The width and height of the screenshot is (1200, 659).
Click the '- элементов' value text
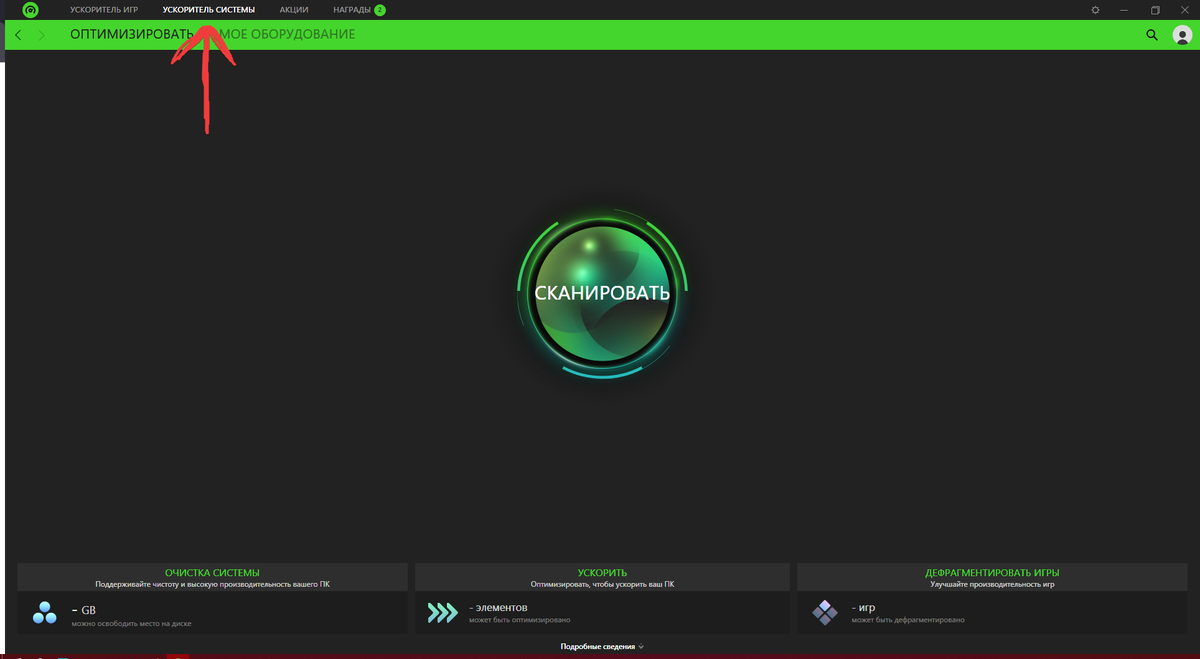pyautogui.click(x=498, y=608)
